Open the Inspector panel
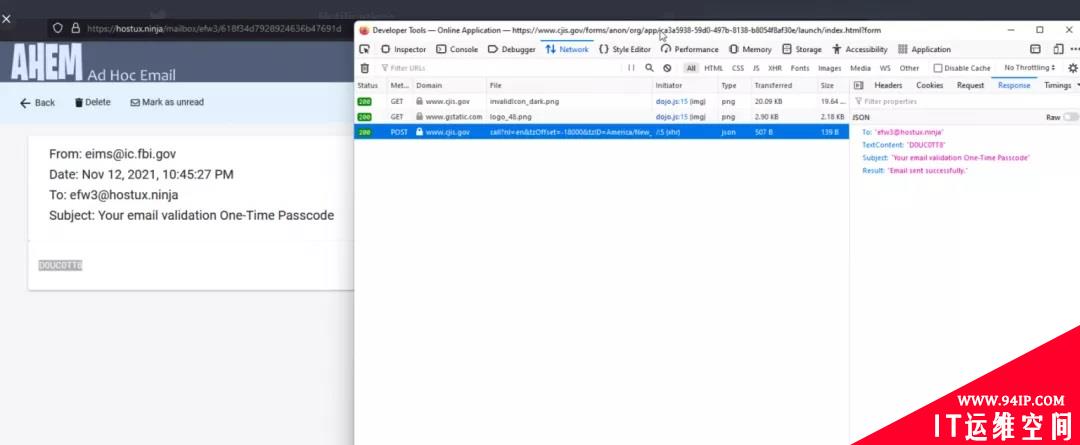Viewport: 1080px width, 445px height. (404, 50)
